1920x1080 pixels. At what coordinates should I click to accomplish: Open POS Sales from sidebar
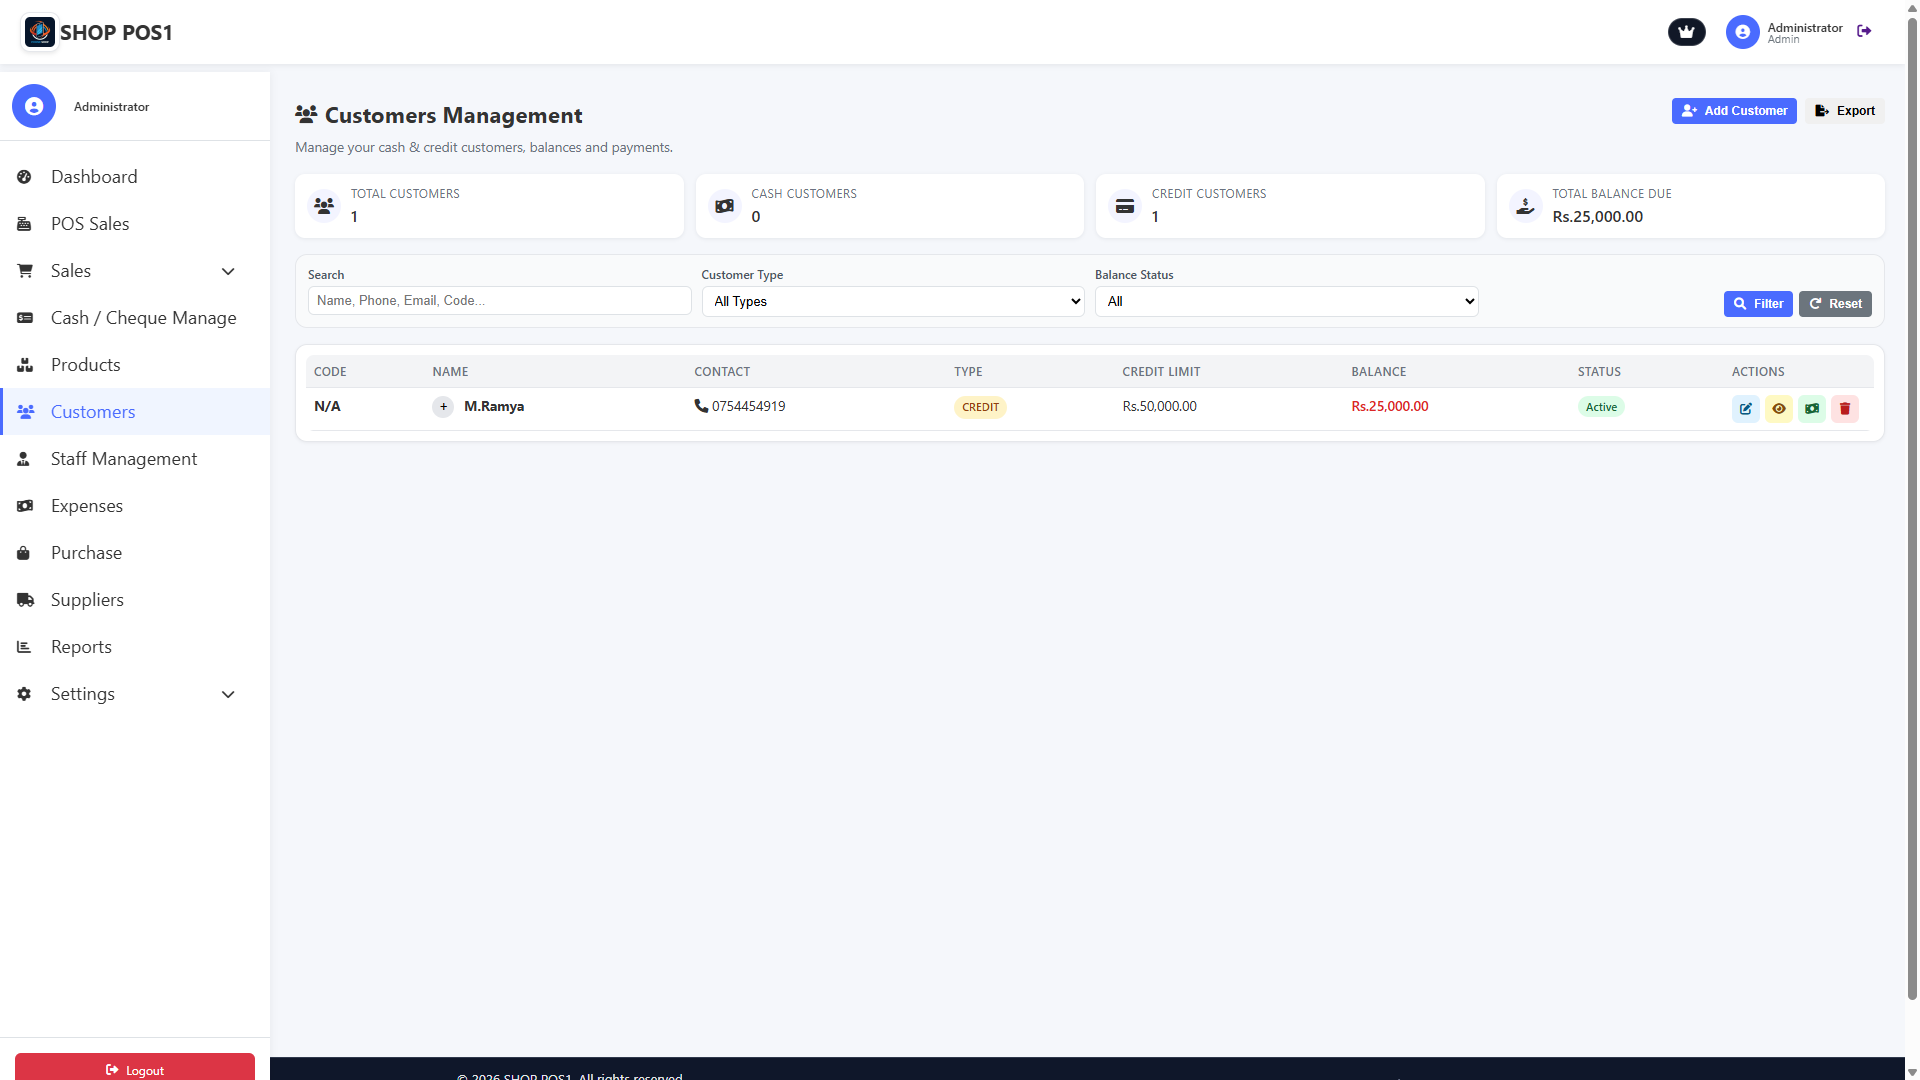coord(90,224)
